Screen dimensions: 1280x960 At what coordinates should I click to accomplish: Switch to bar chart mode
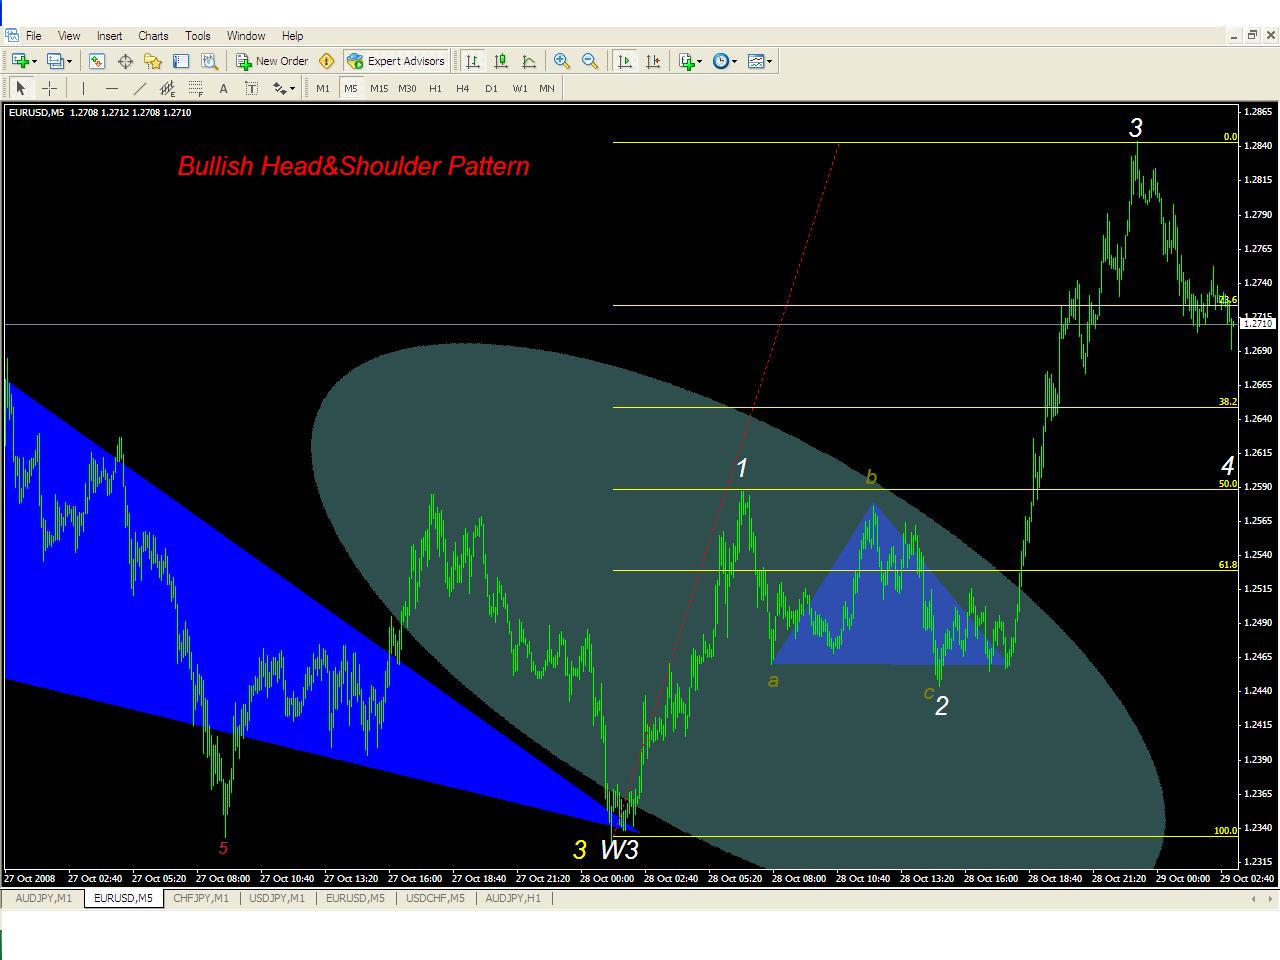pos(473,61)
